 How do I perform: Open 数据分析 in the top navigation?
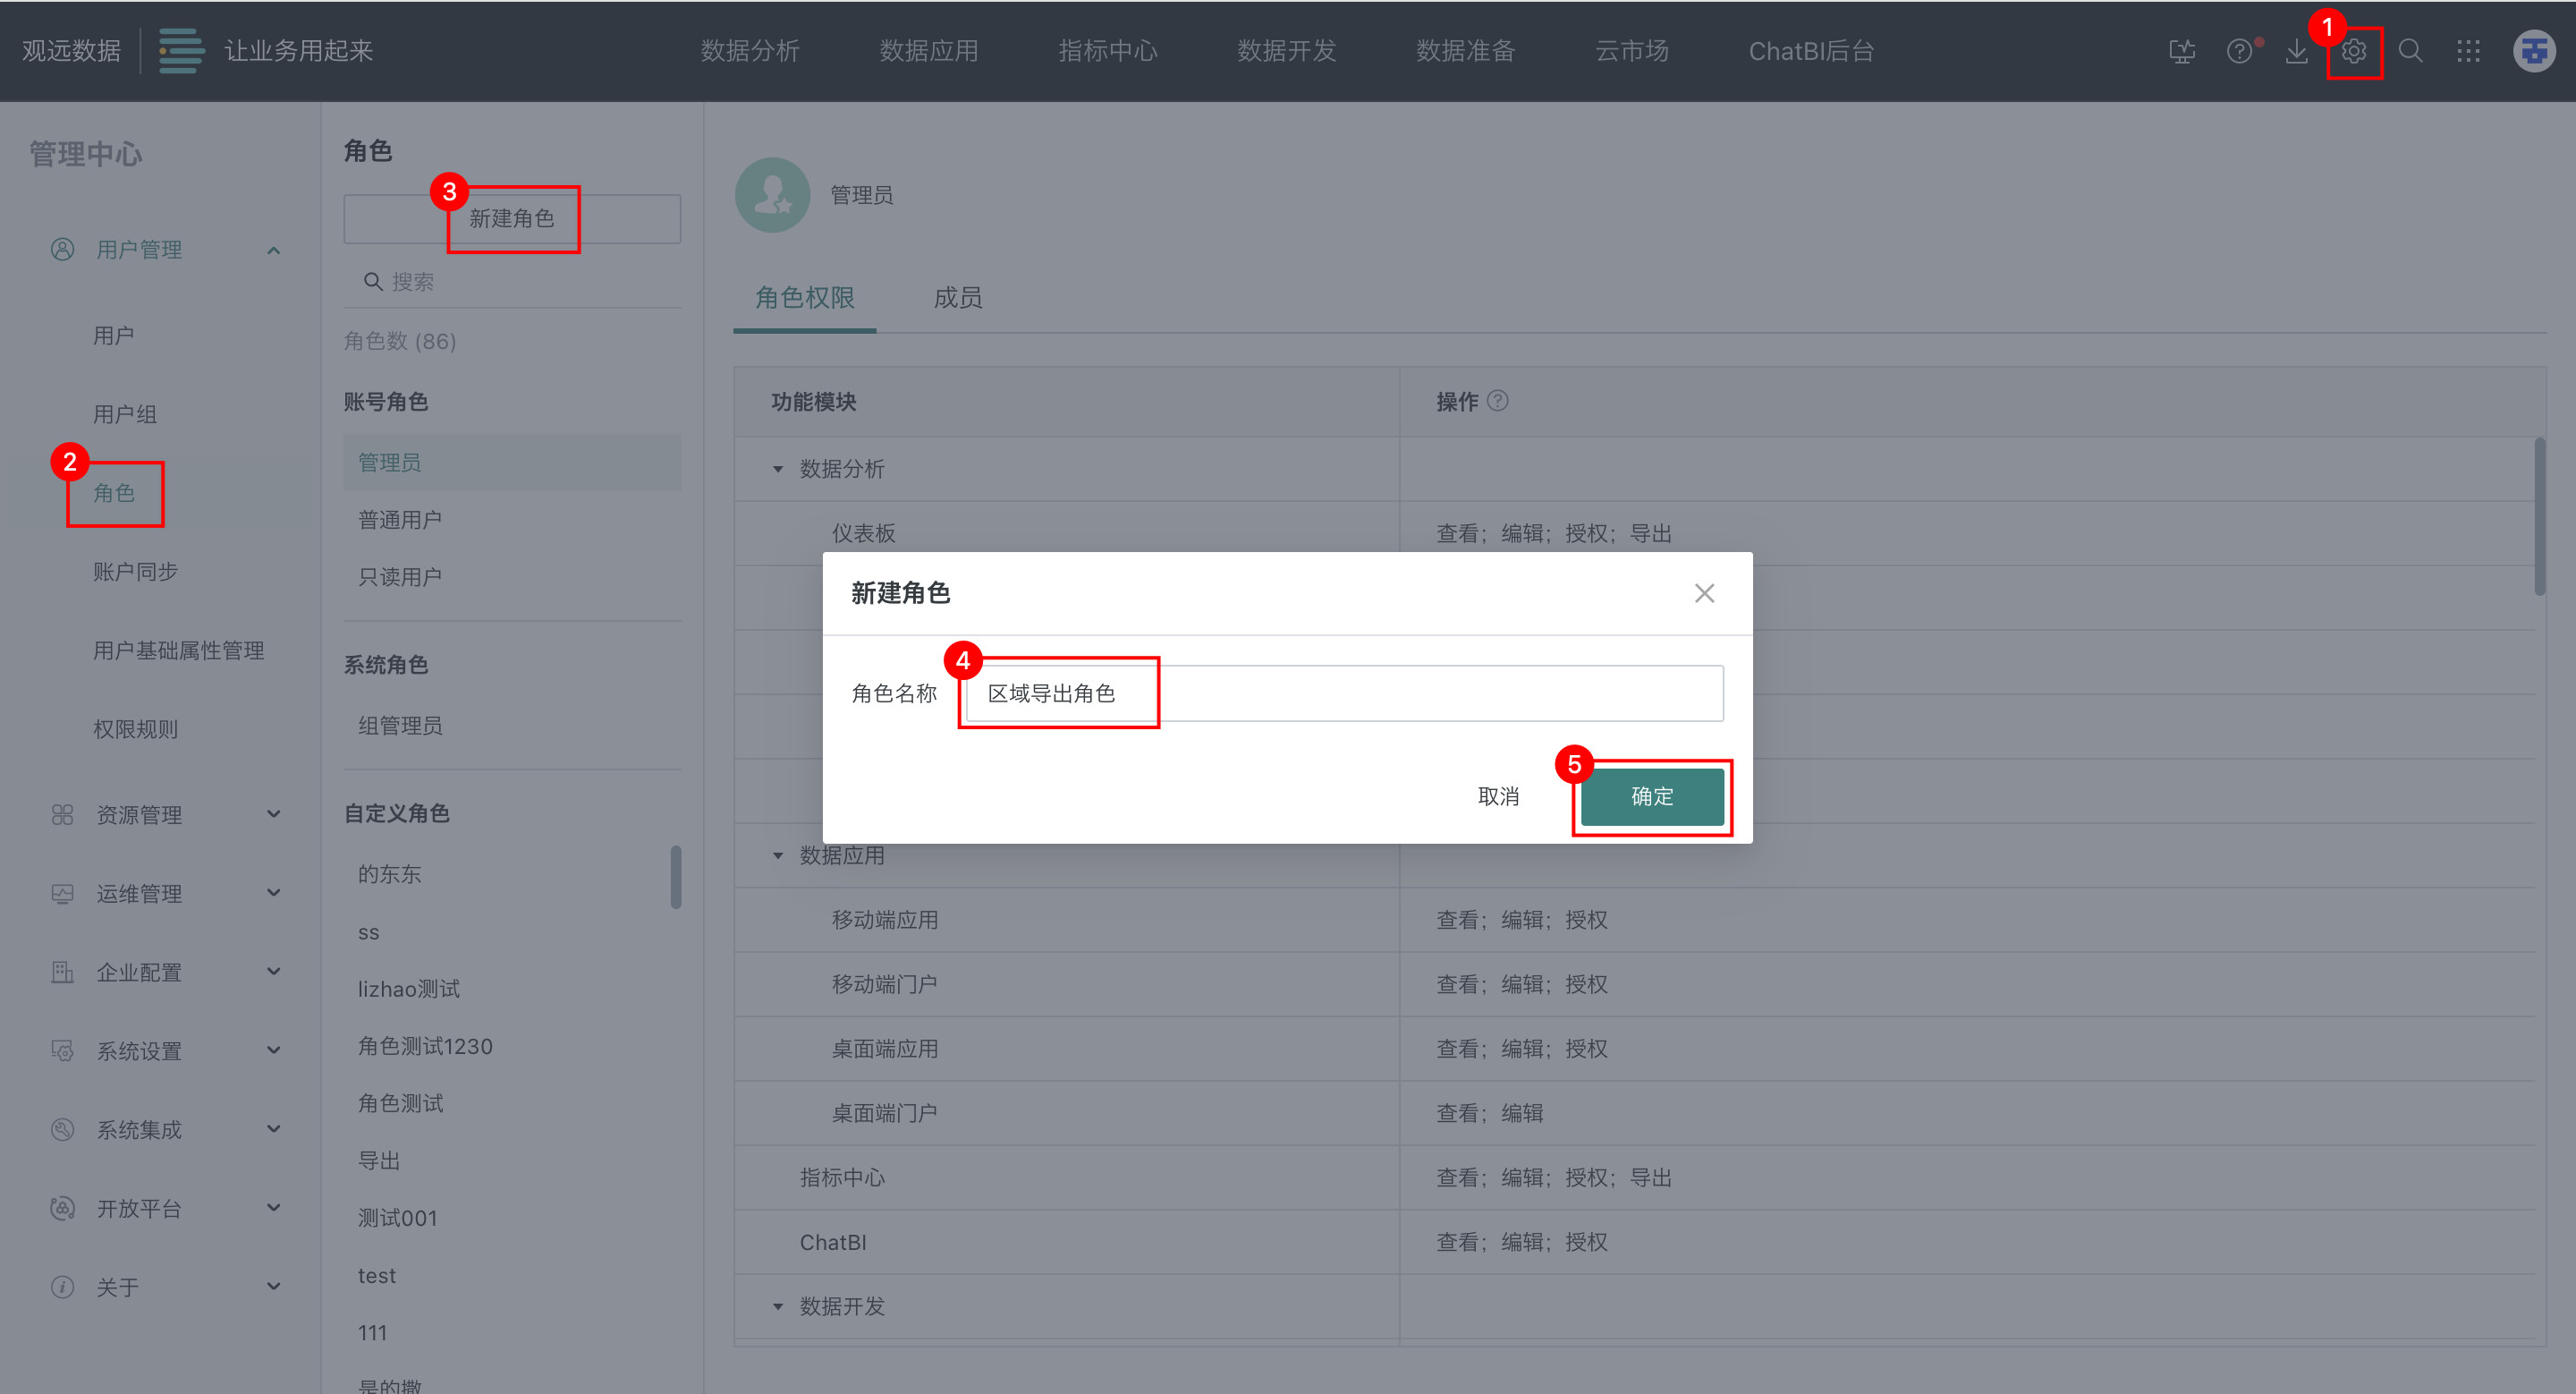coord(750,52)
